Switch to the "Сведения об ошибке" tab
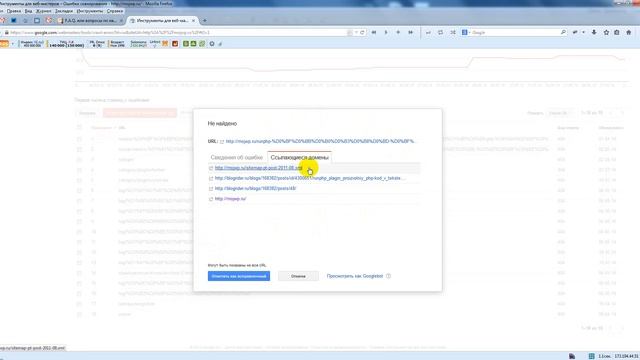 (x=236, y=157)
